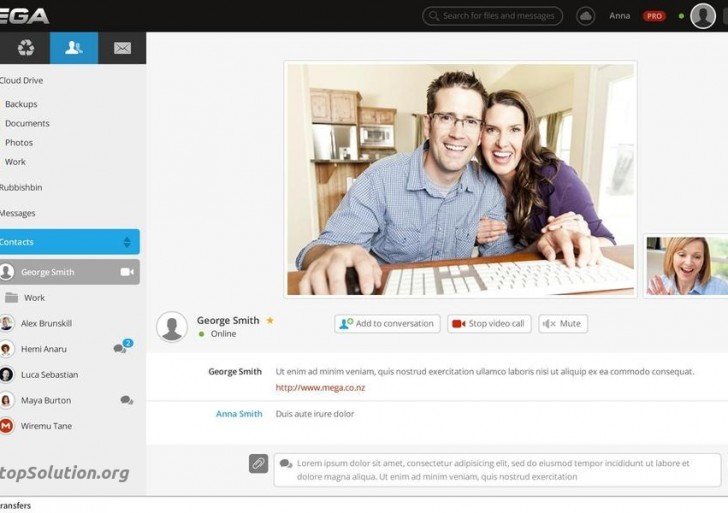Open the Work contacts group folder icon
728x513 pixels.
point(12,298)
